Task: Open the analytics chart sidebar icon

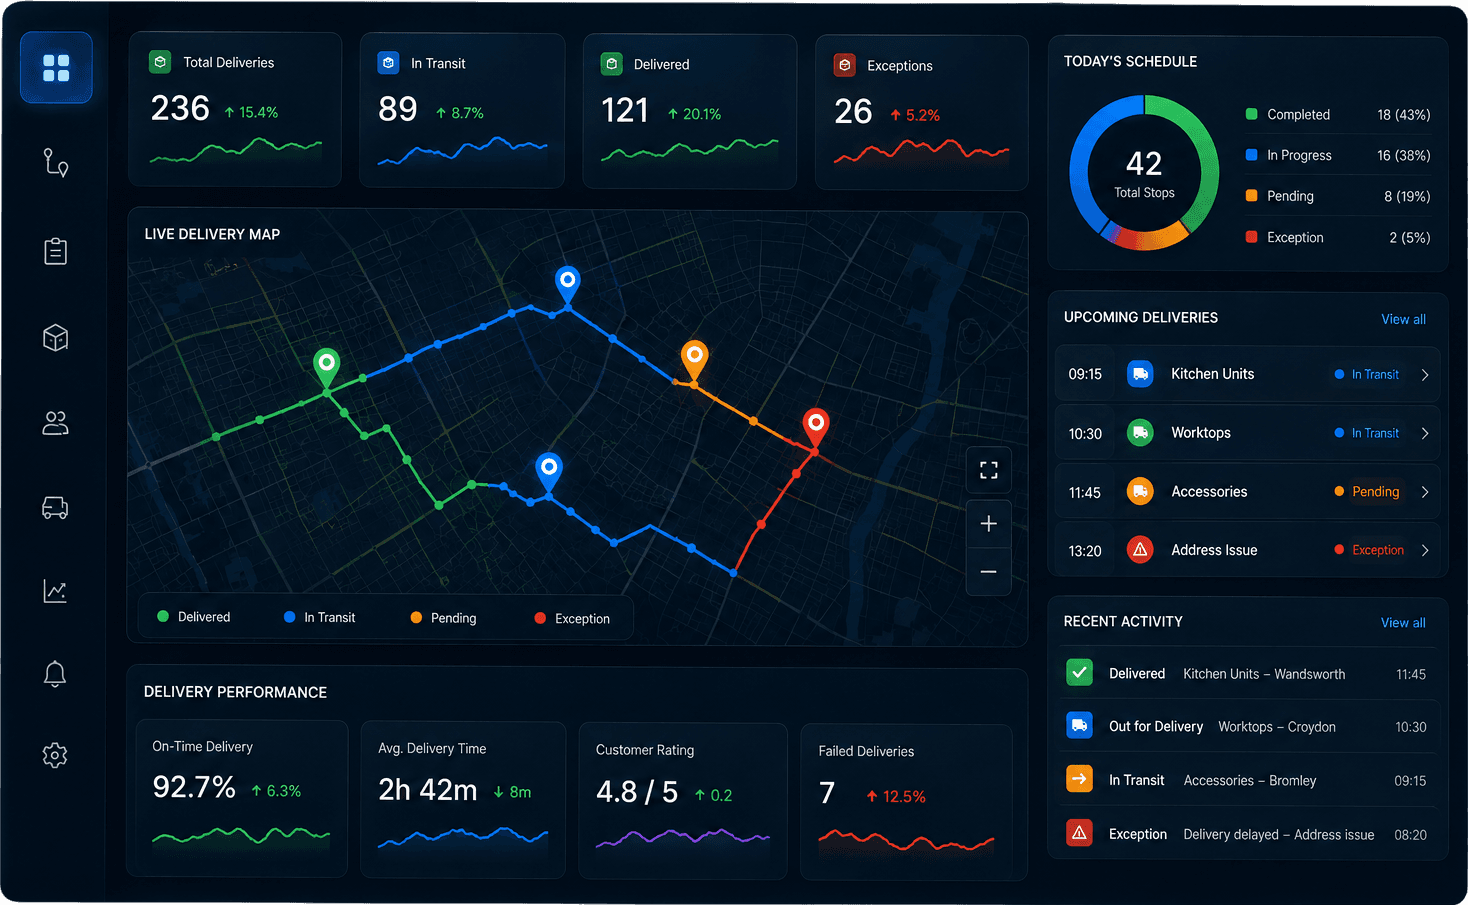Action: pyautogui.click(x=56, y=591)
